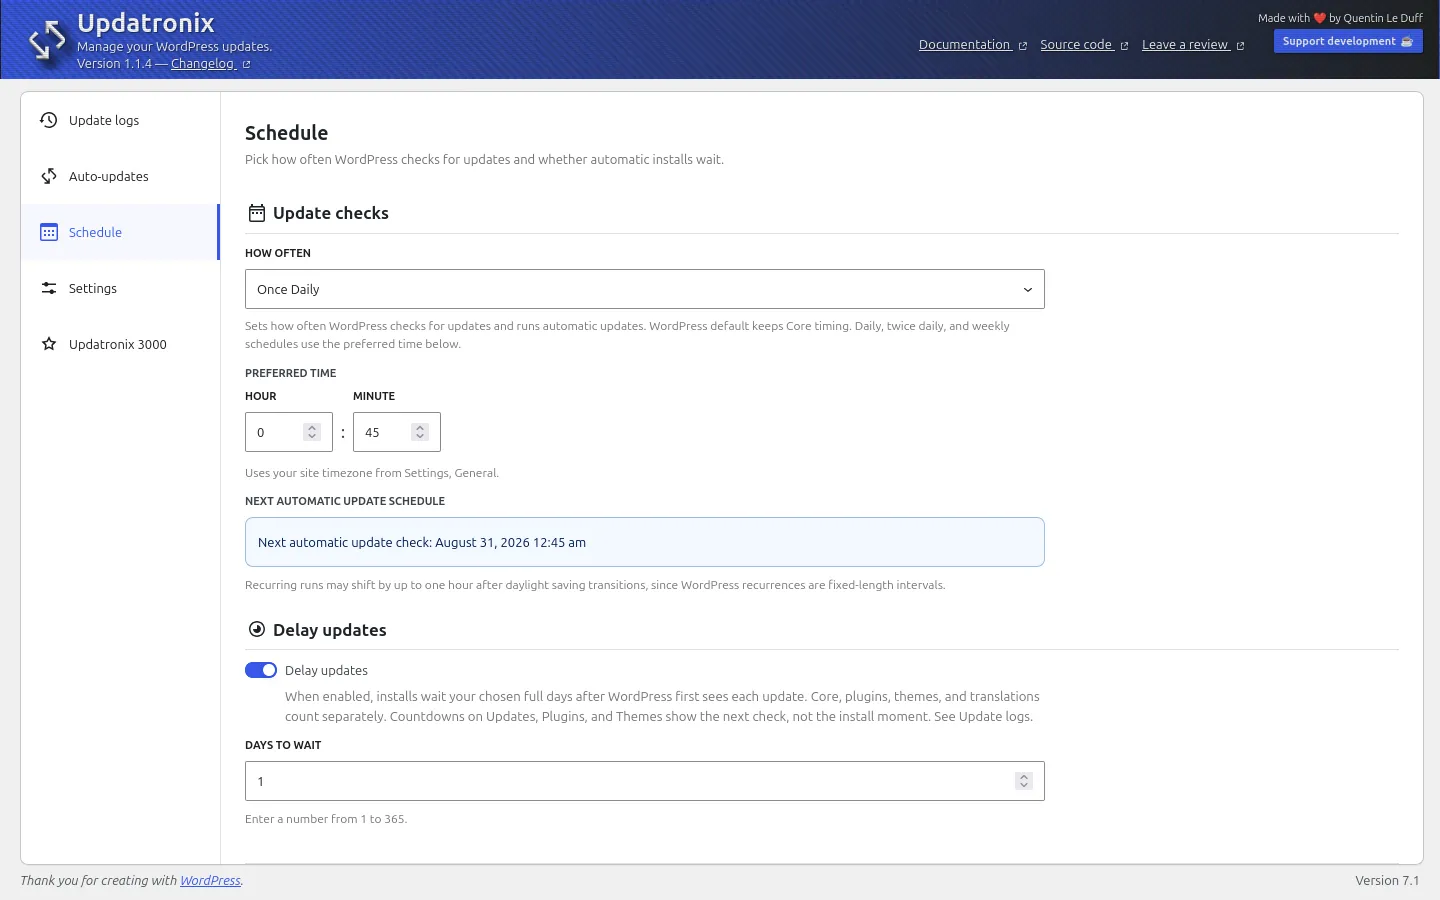
Task: Click the Support development button
Action: coord(1348,41)
